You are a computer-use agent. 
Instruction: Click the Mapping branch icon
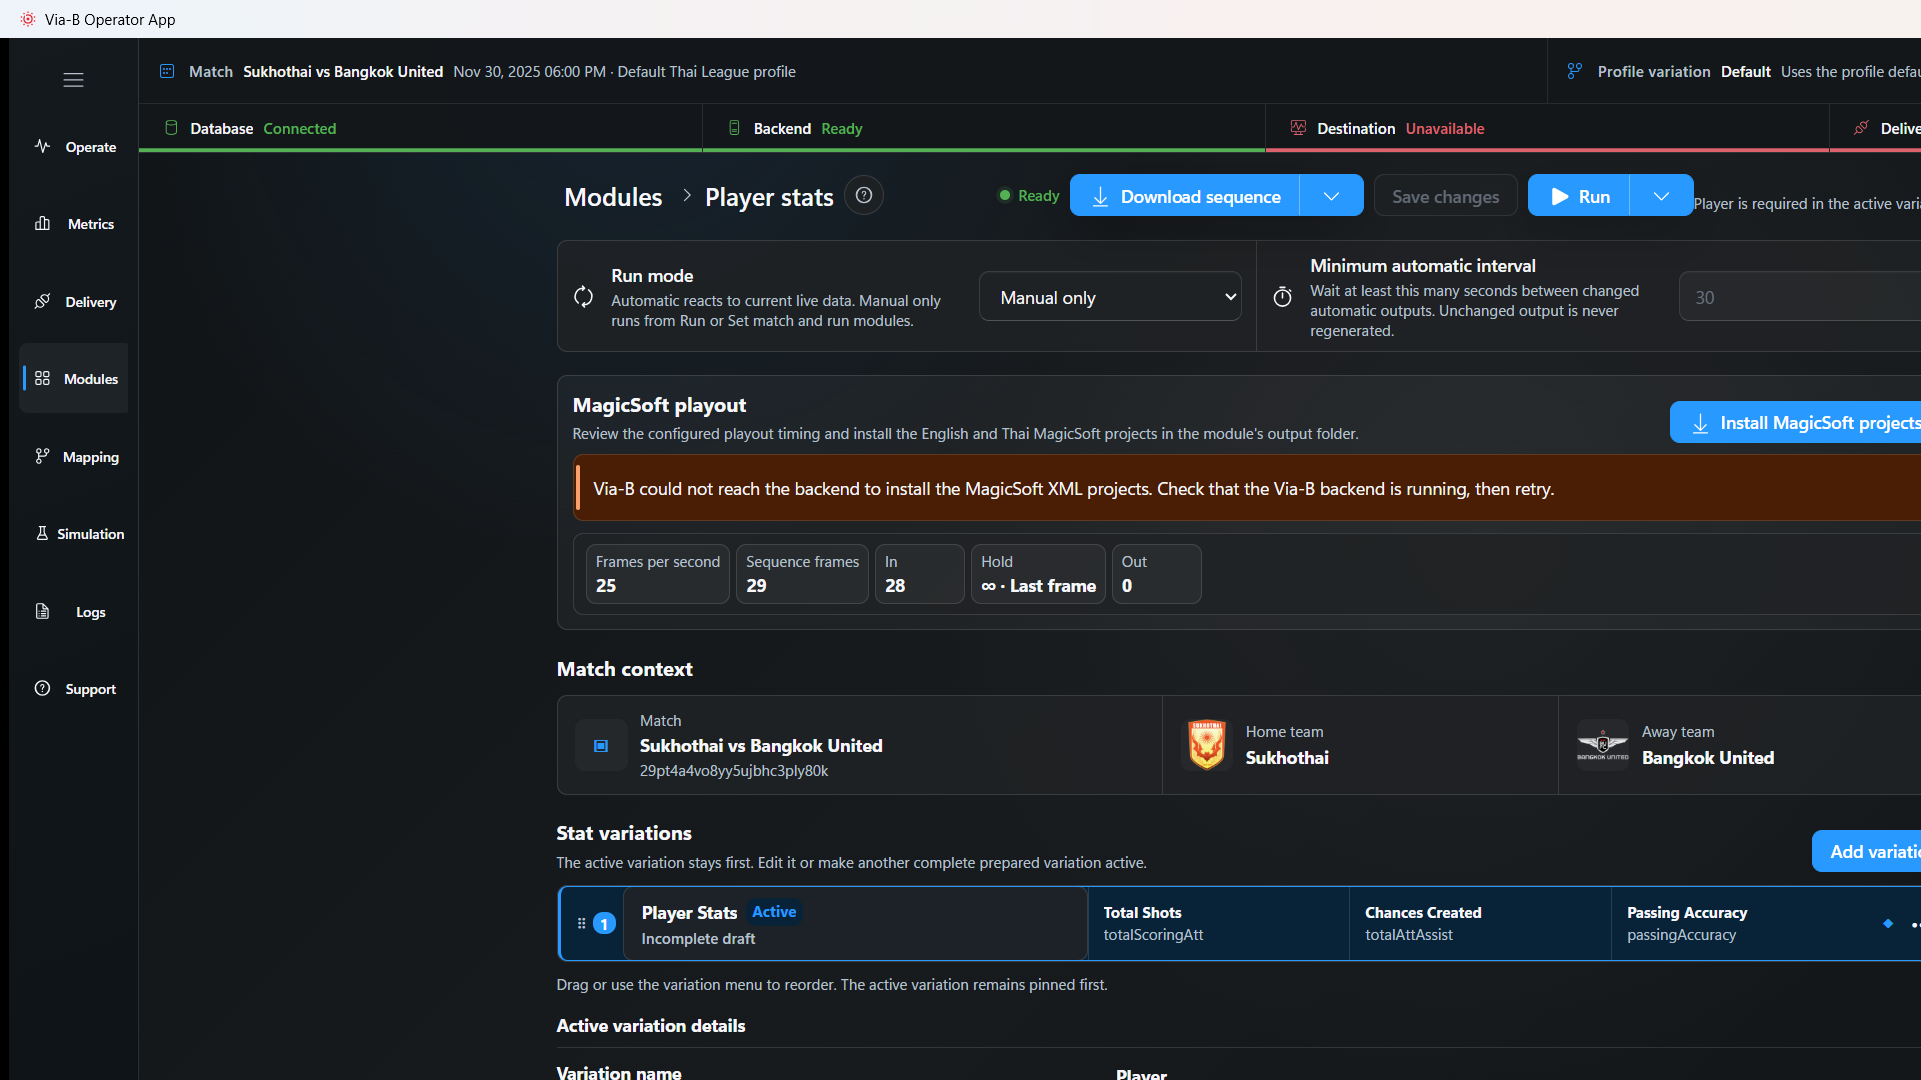pyautogui.click(x=42, y=456)
